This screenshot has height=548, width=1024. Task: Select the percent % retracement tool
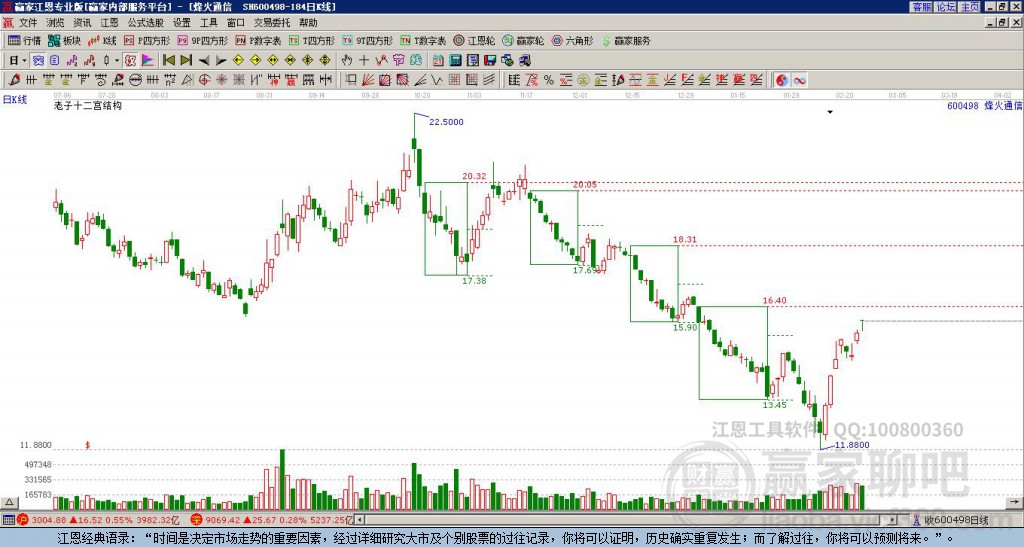(x=549, y=80)
